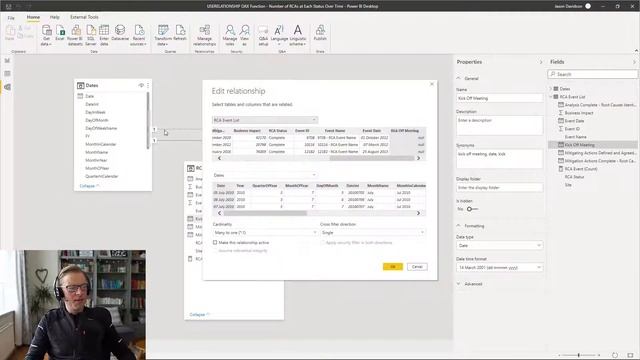Click the Fields search box

(592, 74)
